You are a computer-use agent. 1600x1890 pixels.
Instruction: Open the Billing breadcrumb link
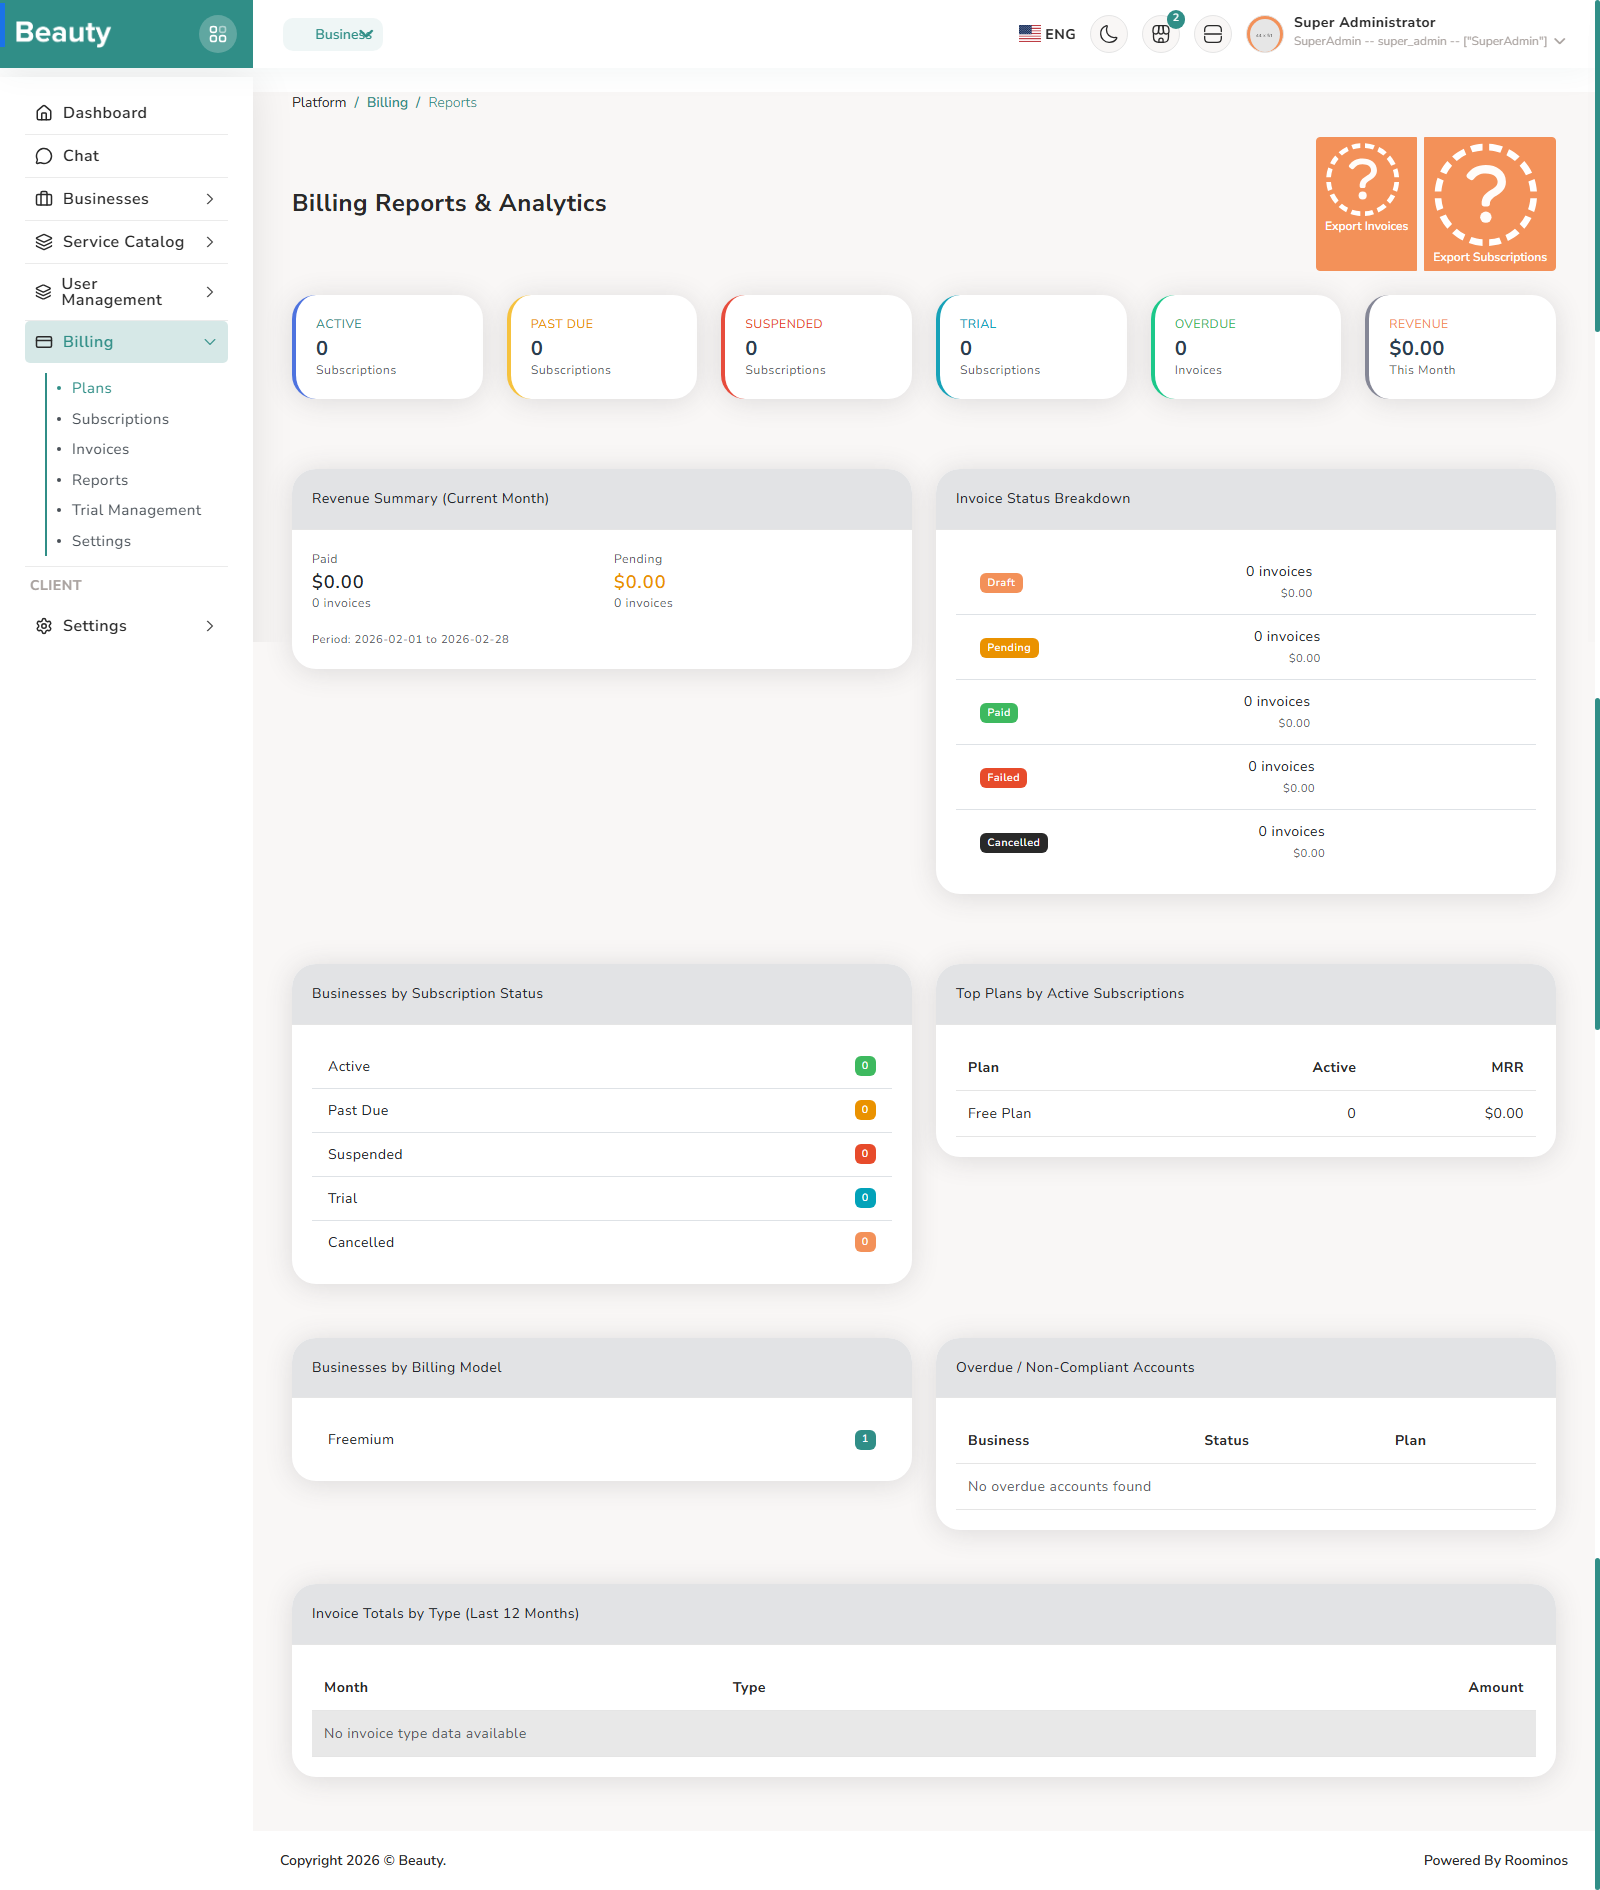pyautogui.click(x=387, y=101)
